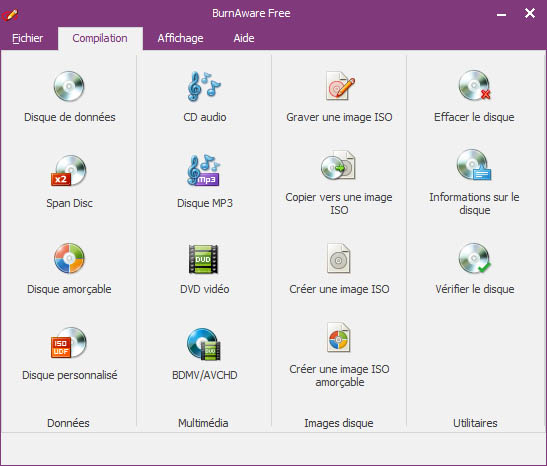This screenshot has height=466, width=547.
Task: Open the Affichage menu
Action: [x=180, y=38]
